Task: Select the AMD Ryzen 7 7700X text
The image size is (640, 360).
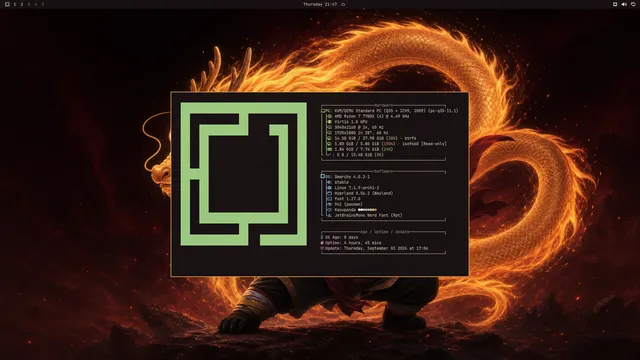Action: click(372, 116)
